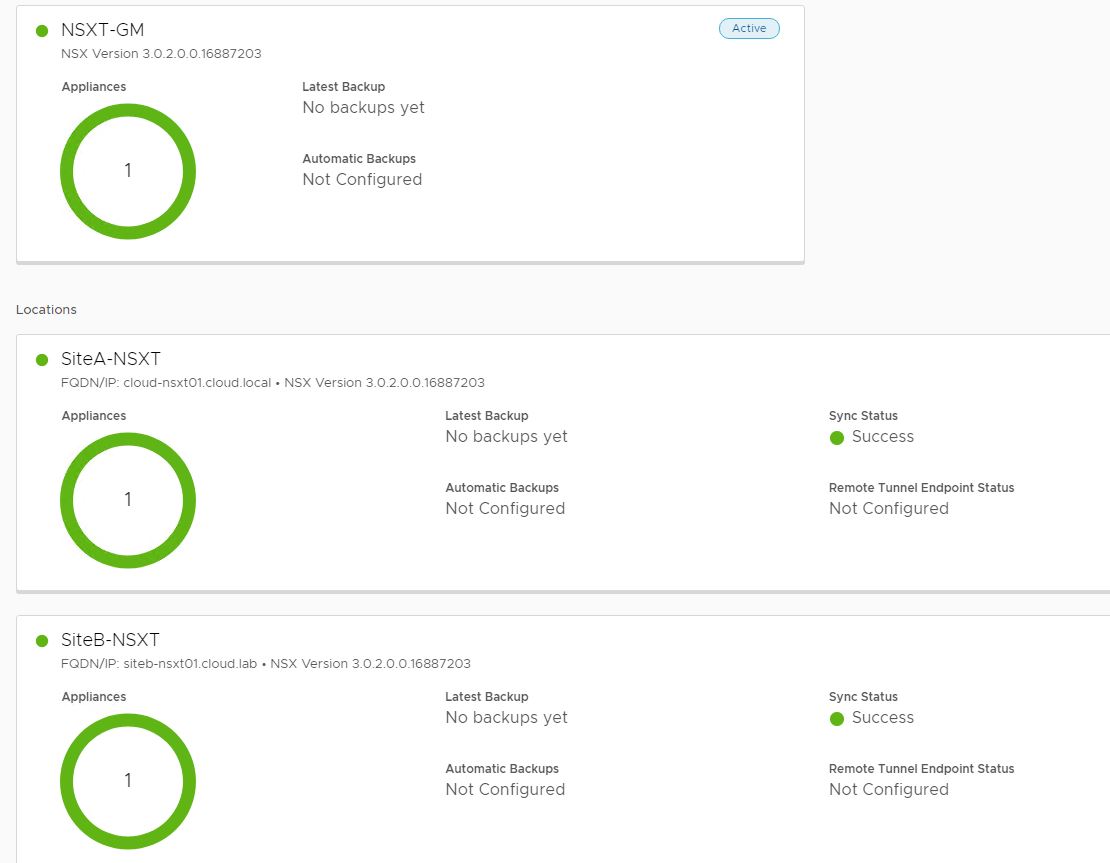Click SiteB-NSXT Sync Status green success icon

837,718
